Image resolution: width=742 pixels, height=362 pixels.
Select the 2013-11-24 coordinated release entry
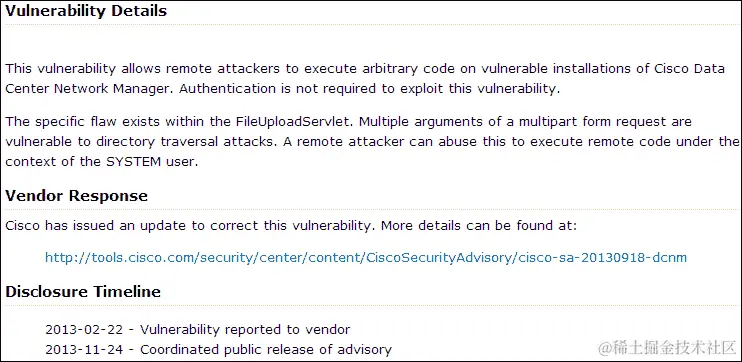pos(219,350)
